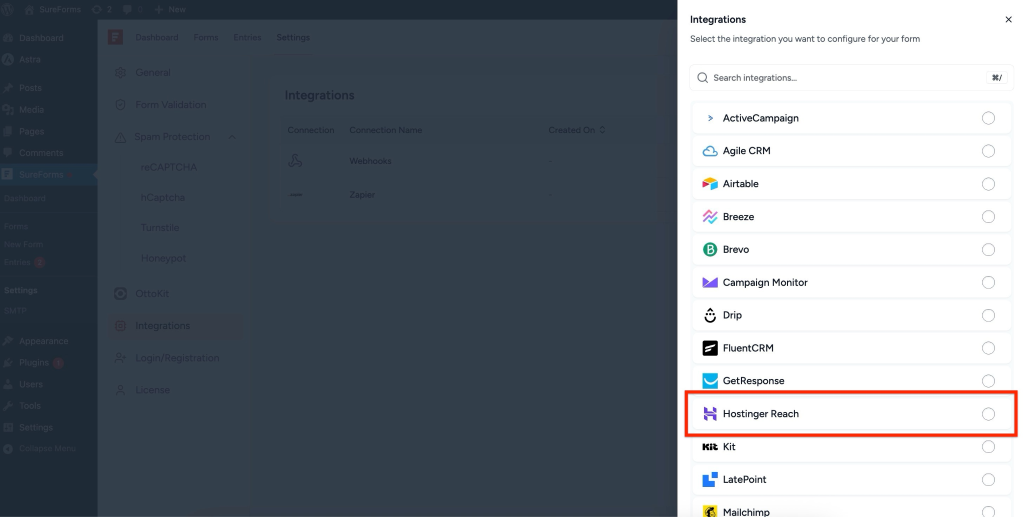Open the Entries tab in SureForms header
Viewport: 1024px width, 517px height.
click(247, 38)
